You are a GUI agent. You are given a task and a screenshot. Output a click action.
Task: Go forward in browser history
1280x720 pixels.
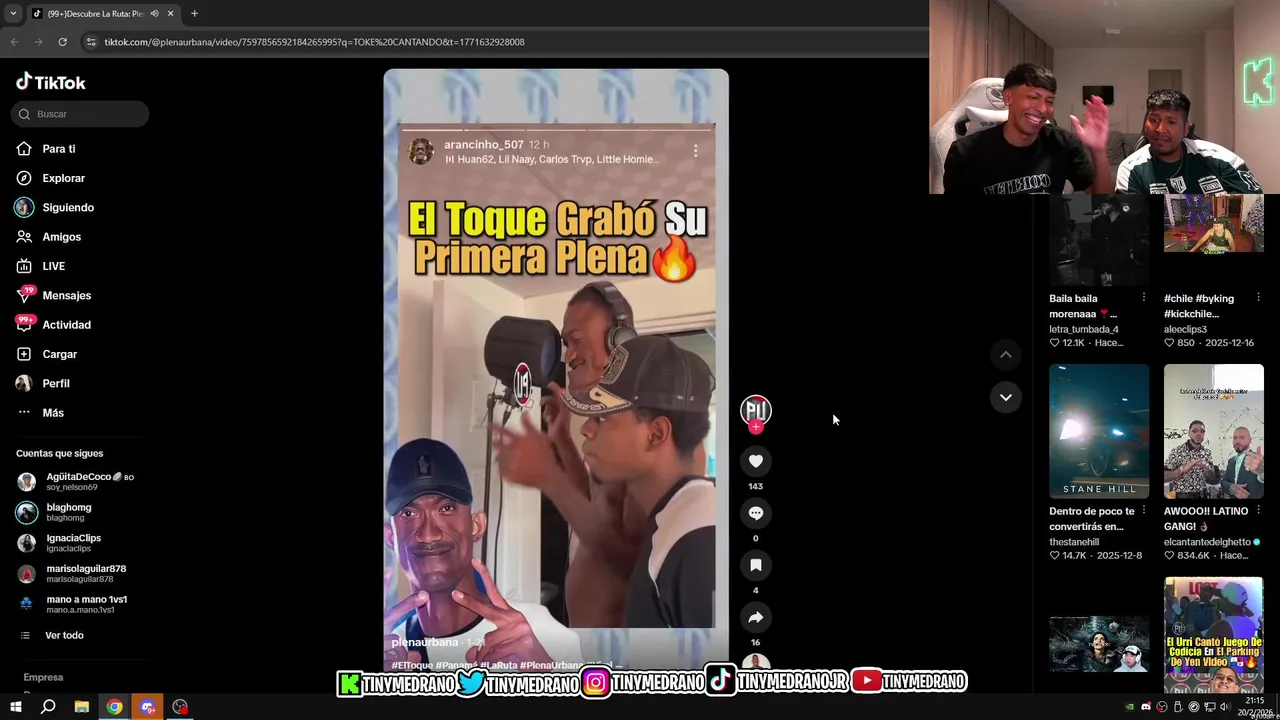(x=38, y=42)
